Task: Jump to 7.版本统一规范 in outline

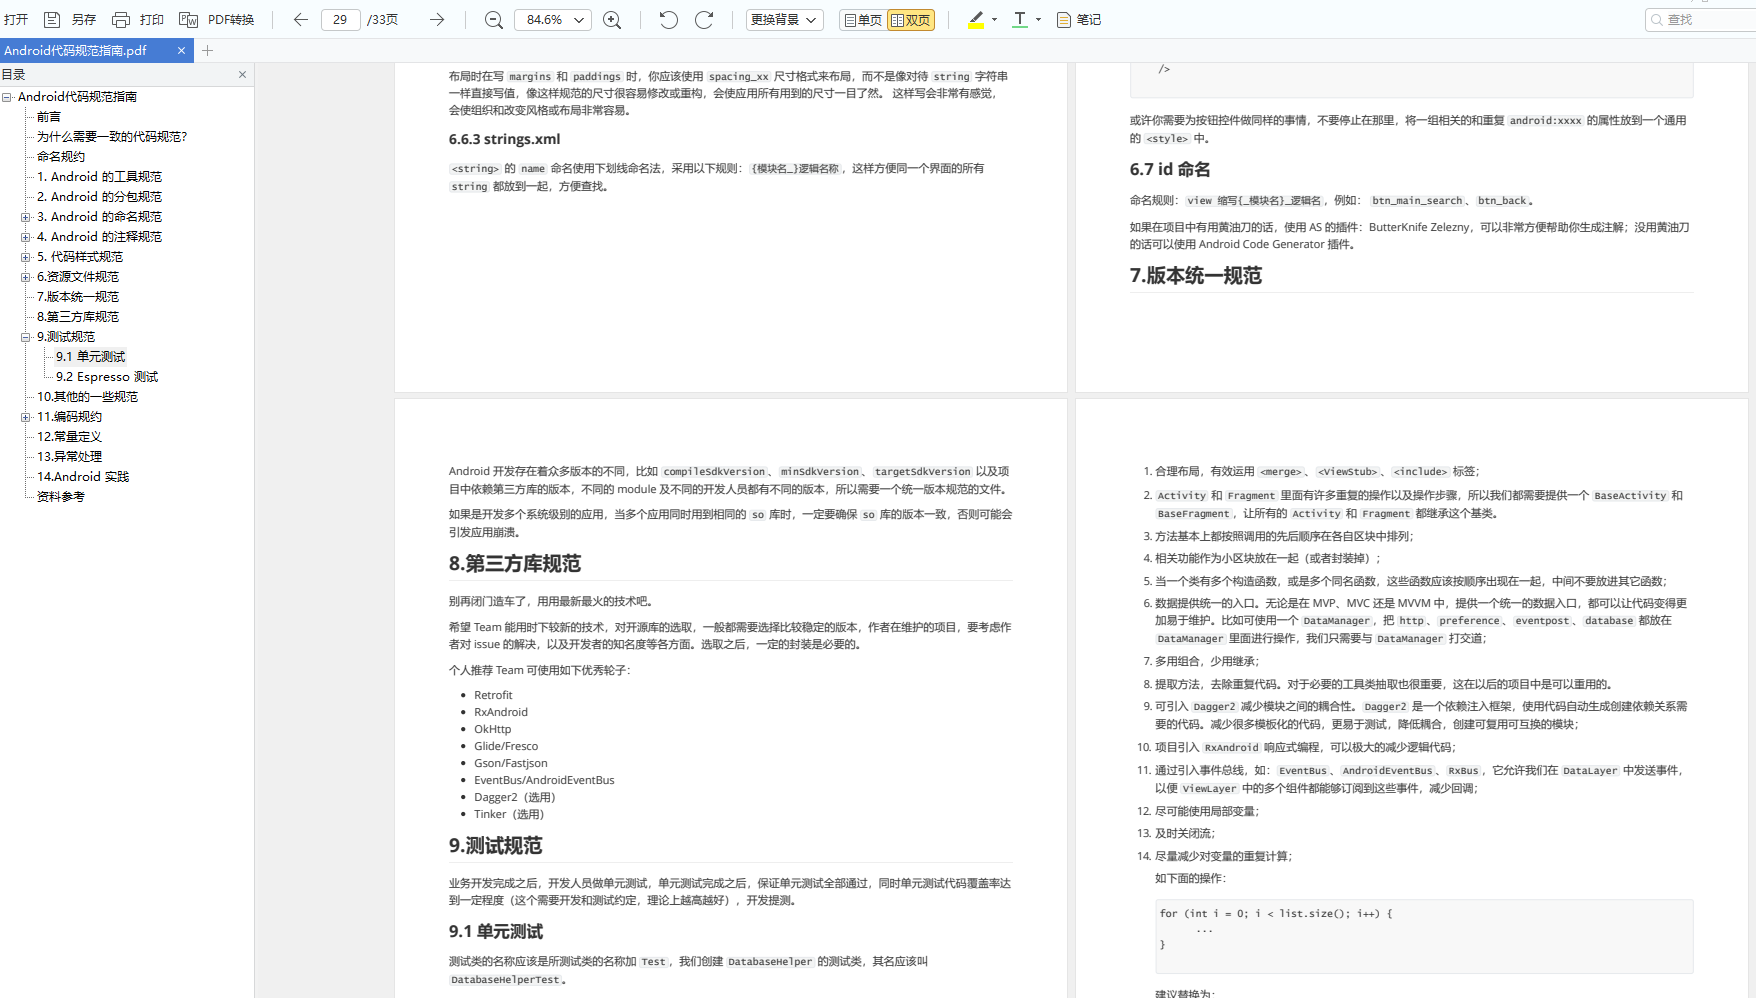Action: click(x=78, y=297)
